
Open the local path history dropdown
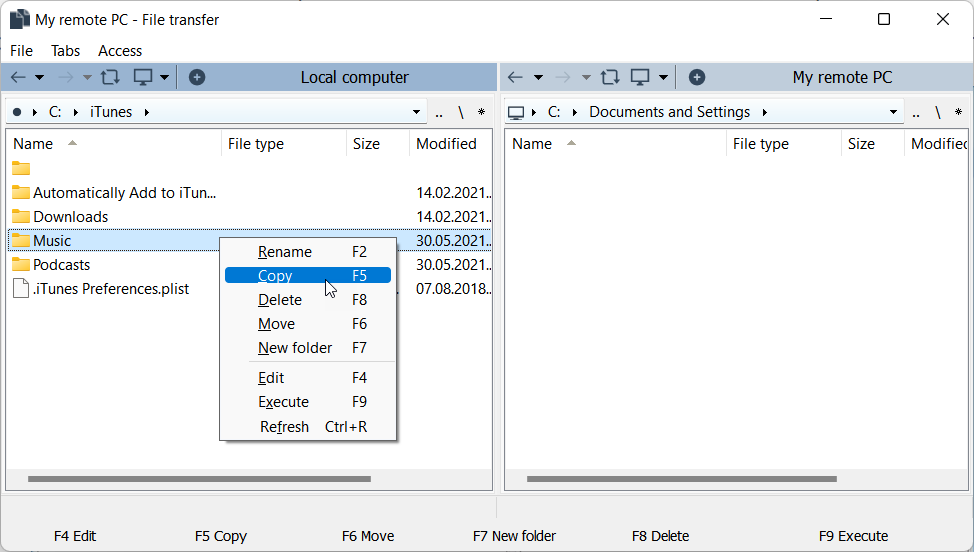(417, 112)
